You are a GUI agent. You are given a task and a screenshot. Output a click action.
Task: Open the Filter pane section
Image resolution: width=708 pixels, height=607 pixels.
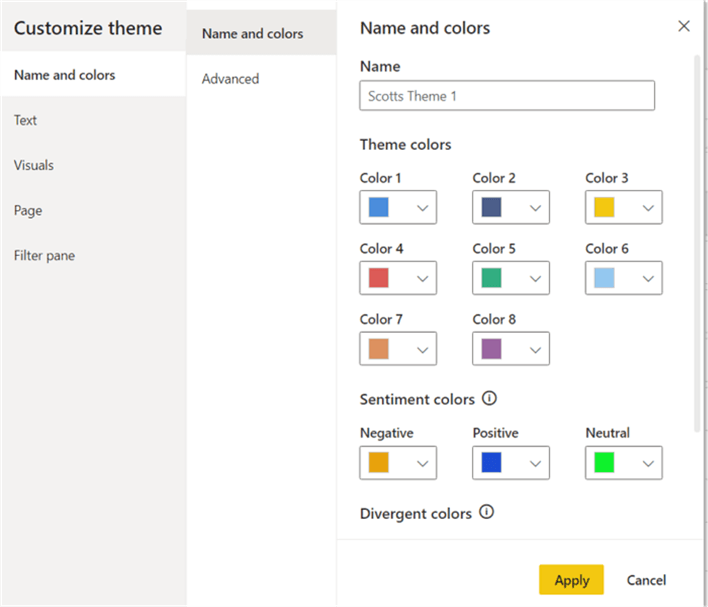(93, 255)
